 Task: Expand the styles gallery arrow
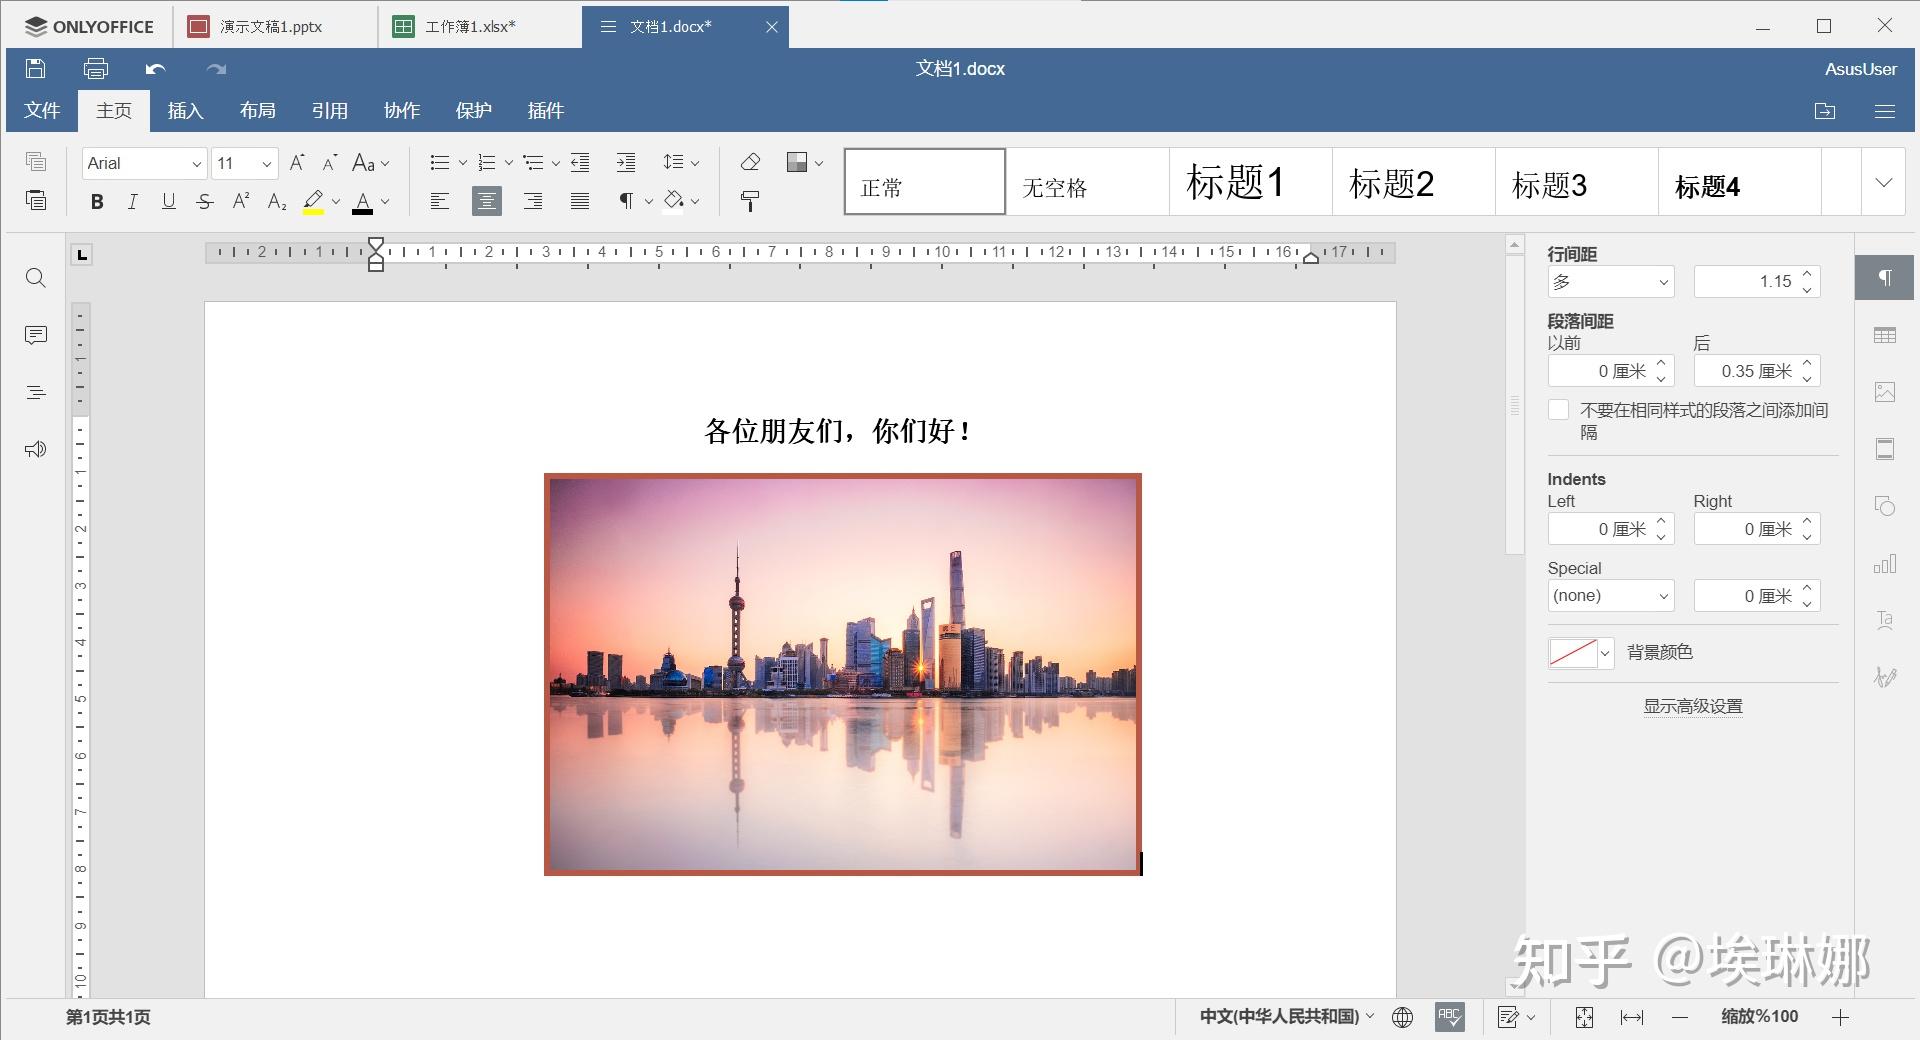pos(1884,182)
